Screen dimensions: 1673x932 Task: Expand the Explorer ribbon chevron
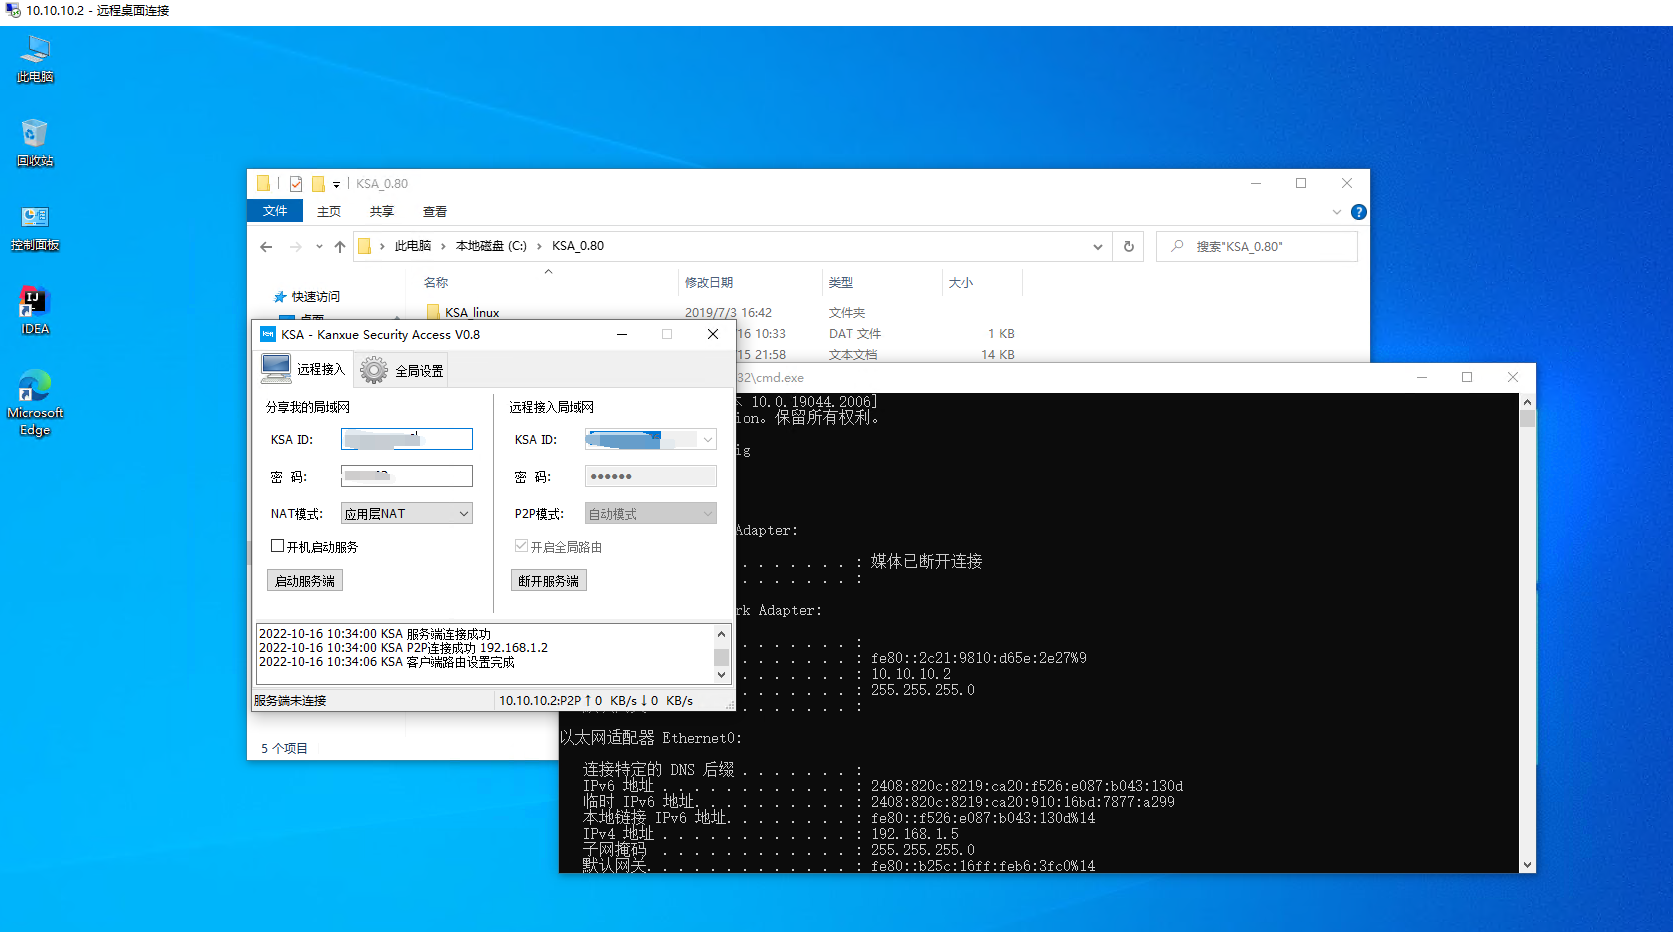1337,212
